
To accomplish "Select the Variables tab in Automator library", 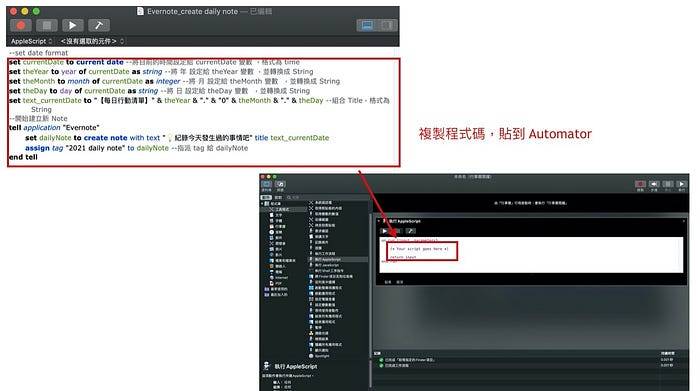I will tap(278, 197).
